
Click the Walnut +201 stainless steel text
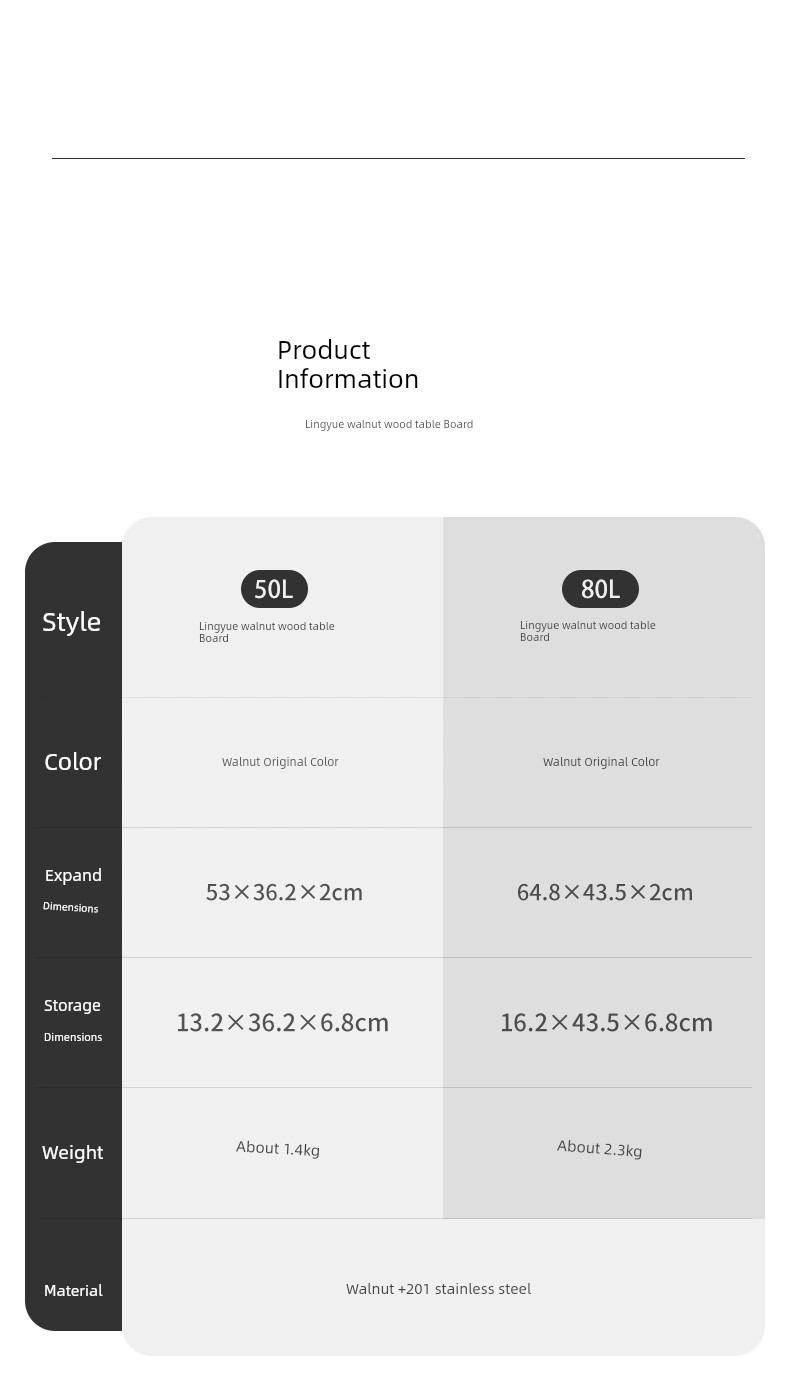pyautogui.click(x=438, y=1289)
